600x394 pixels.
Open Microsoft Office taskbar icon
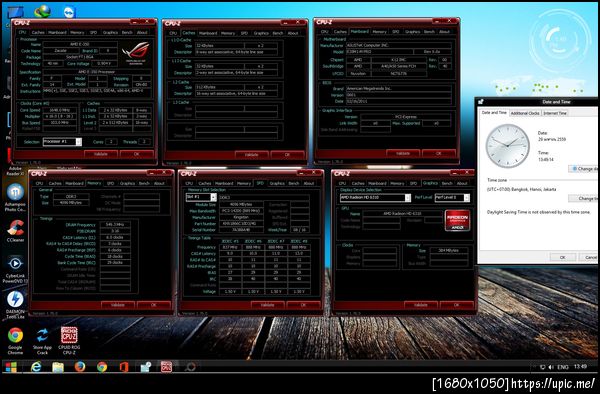(123, 368)
